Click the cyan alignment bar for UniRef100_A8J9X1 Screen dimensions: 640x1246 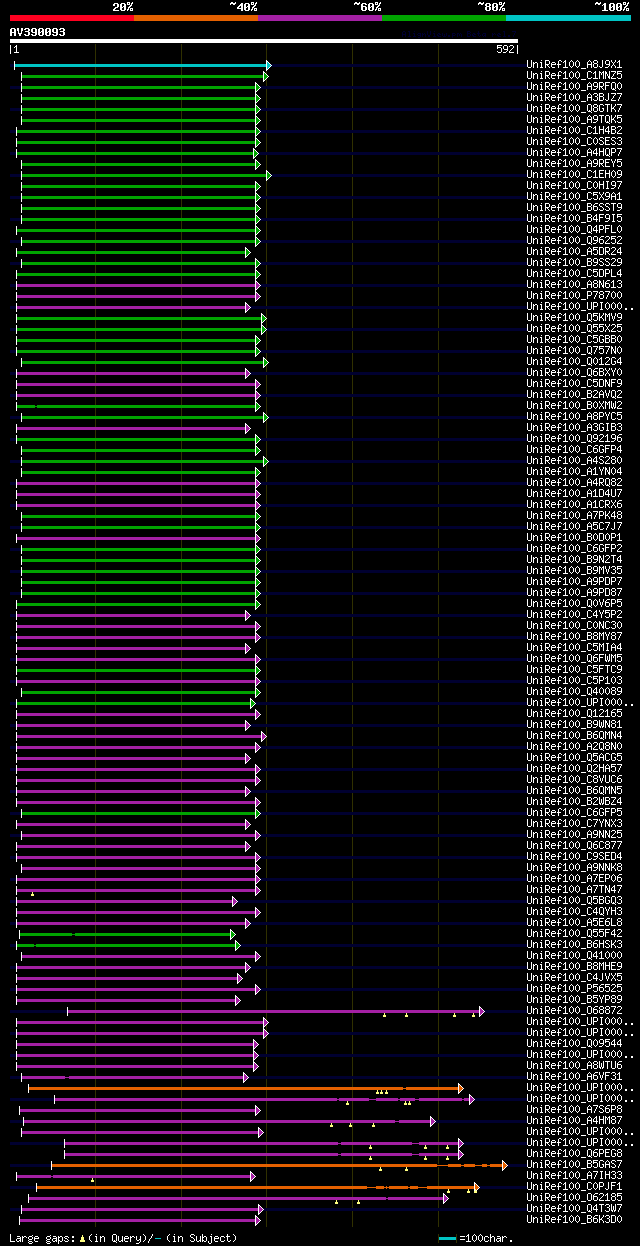(143, 65)
